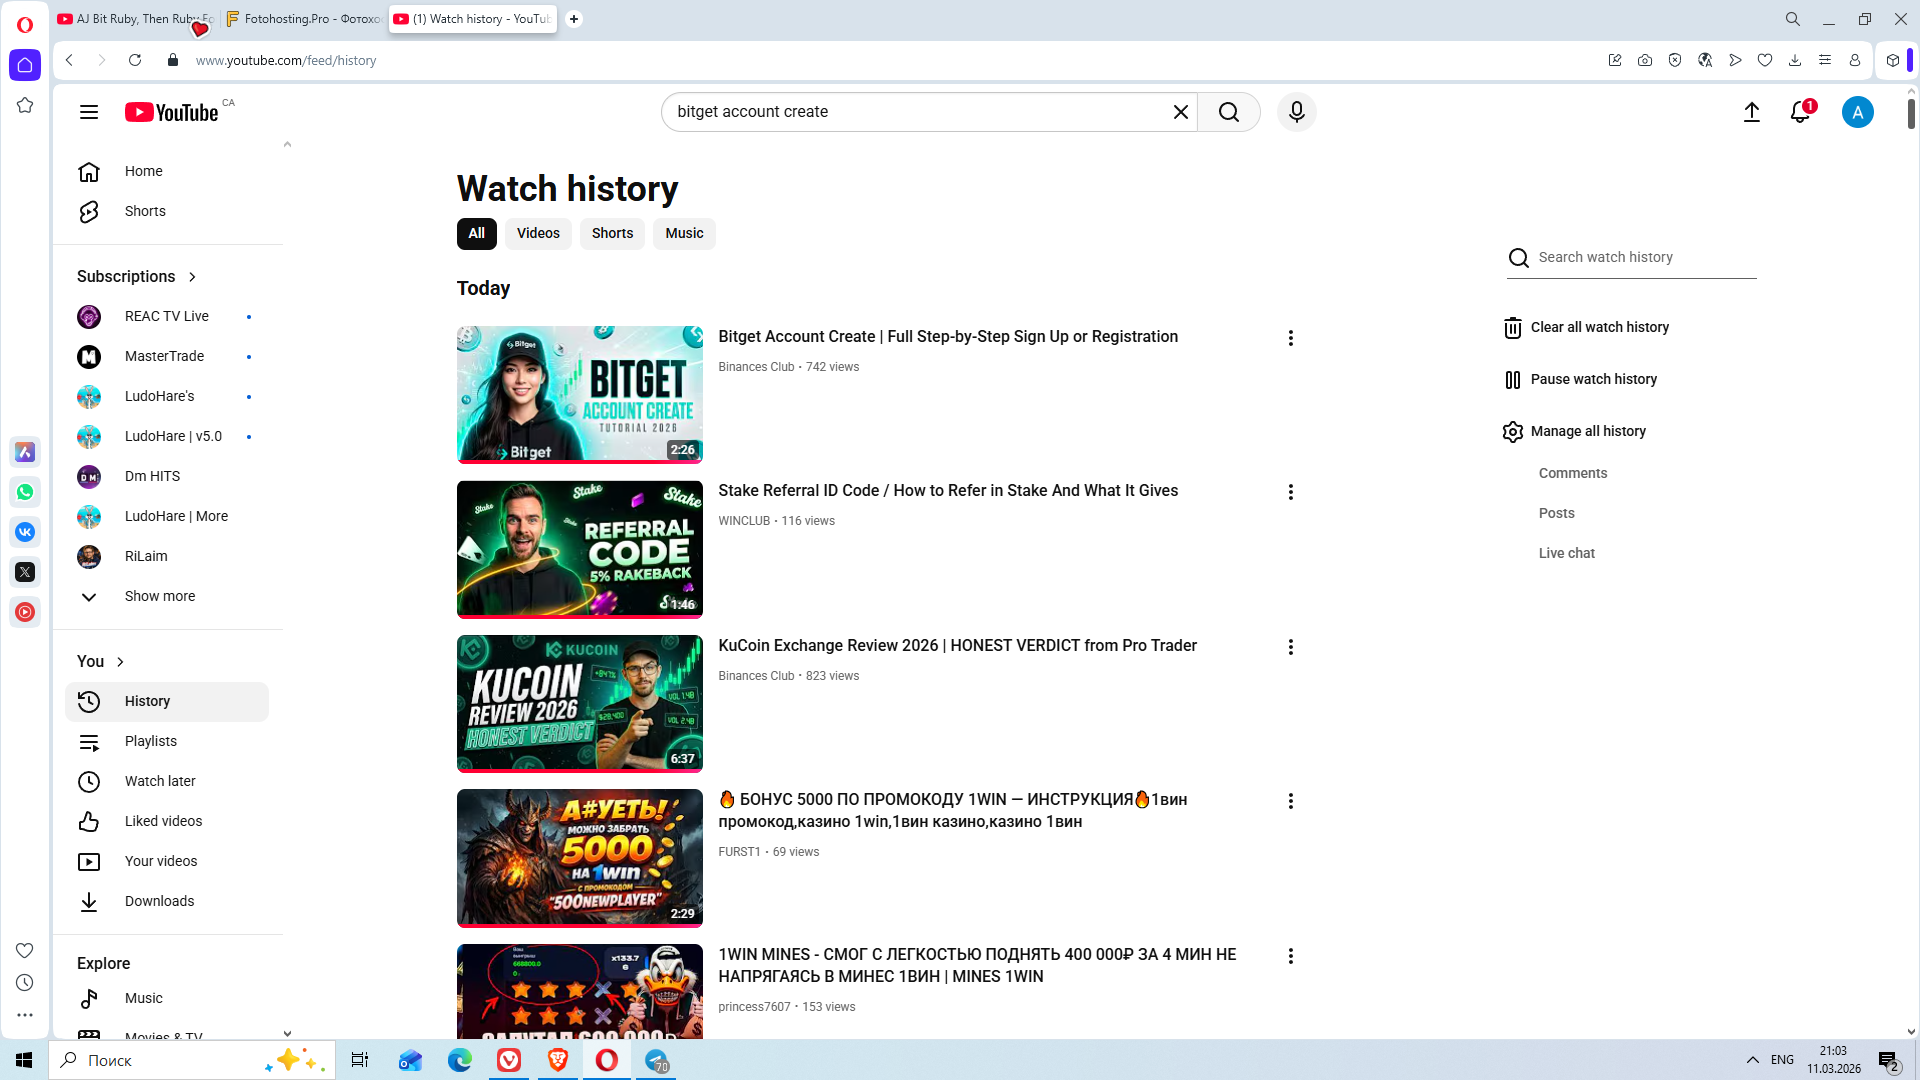
Task: Open the Stake Referral ID Code video title
Action: [x=947, y=490]
